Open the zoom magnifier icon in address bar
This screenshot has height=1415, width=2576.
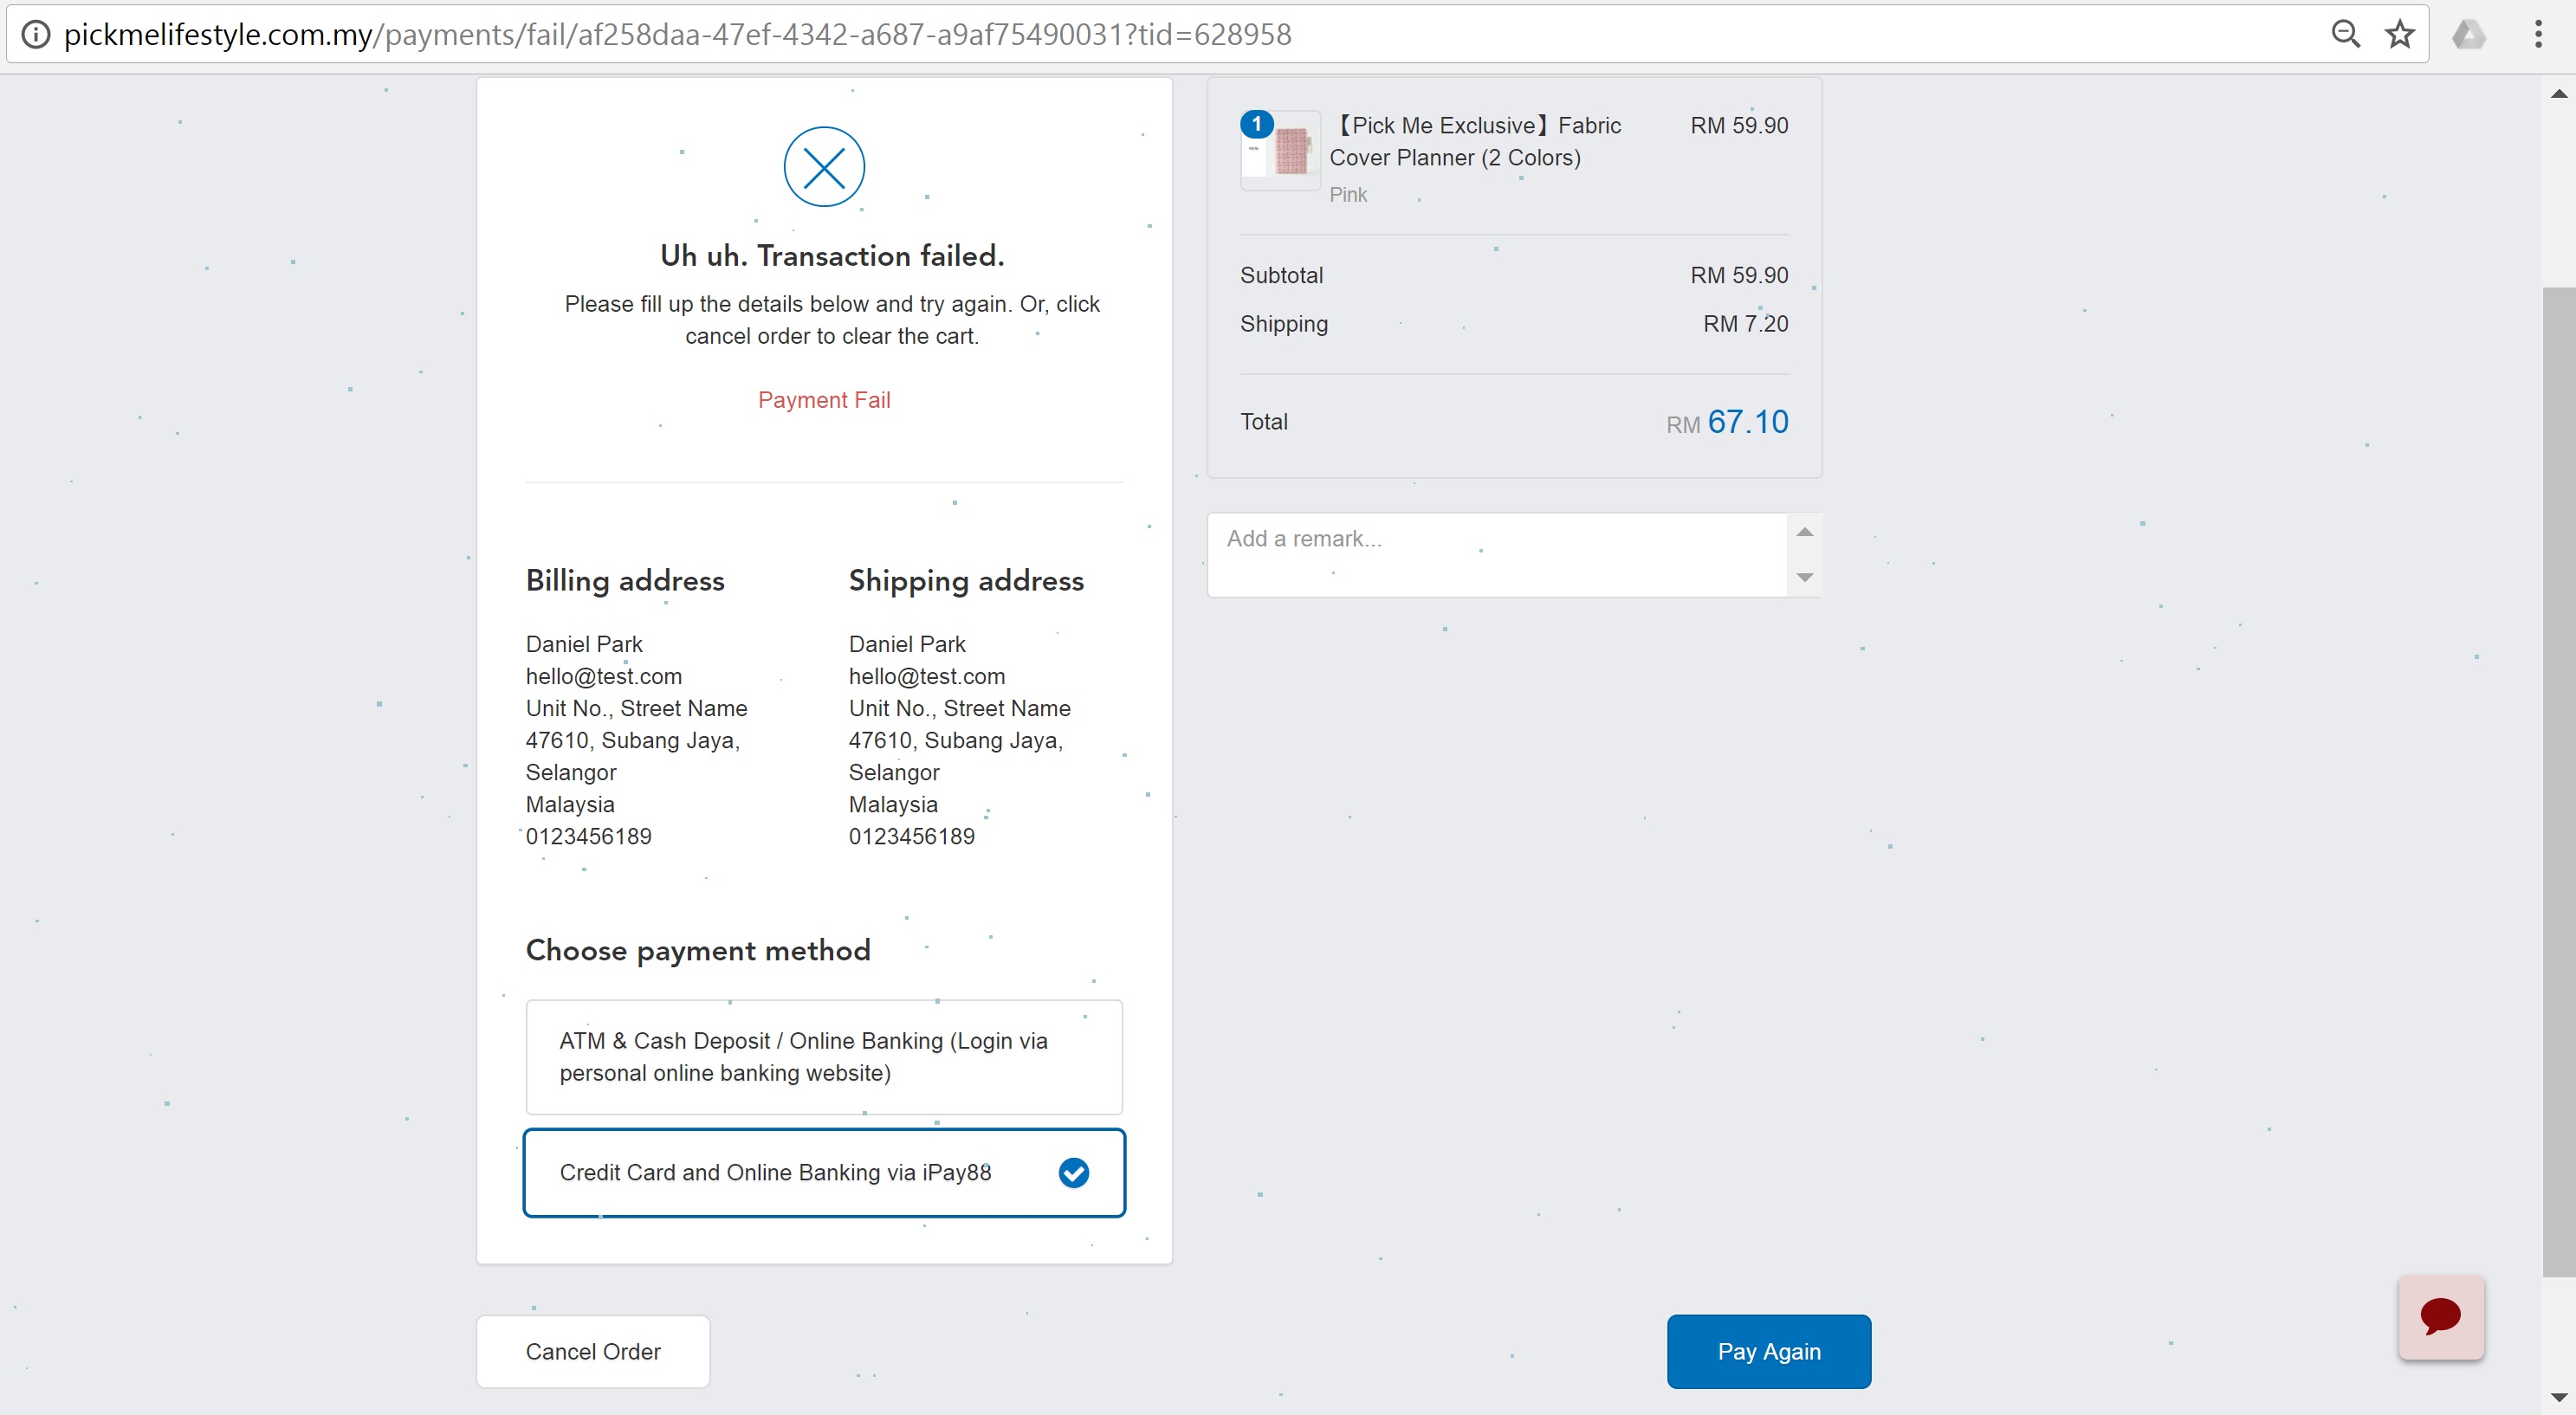(2345, 34)
